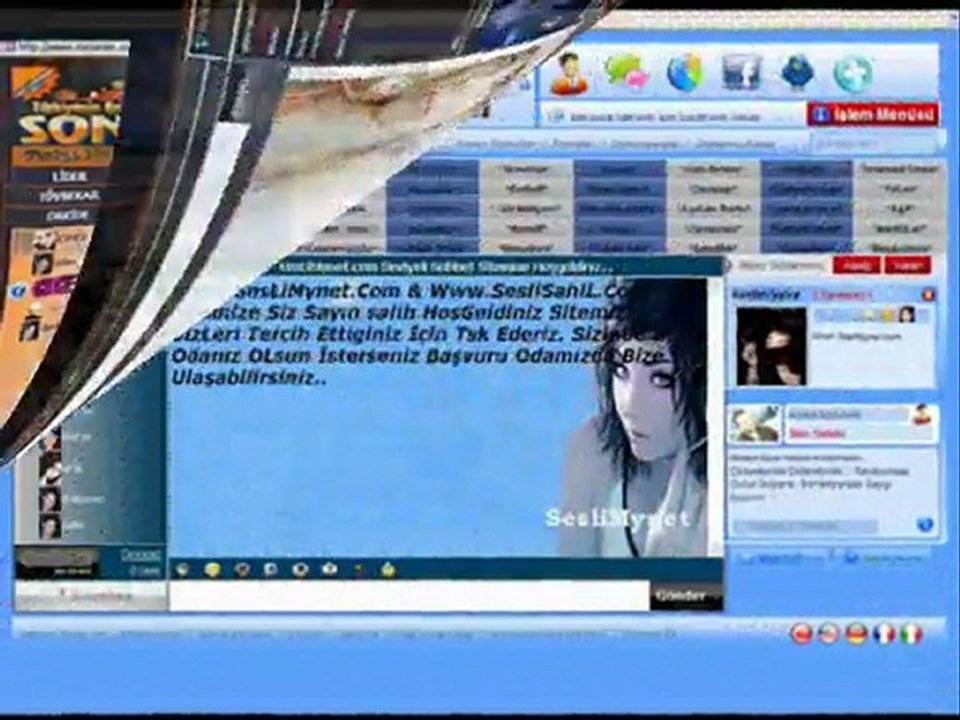960x720 pixels.
Task: Click the teal plus circle icon
Action: click(x=853, y=73)
